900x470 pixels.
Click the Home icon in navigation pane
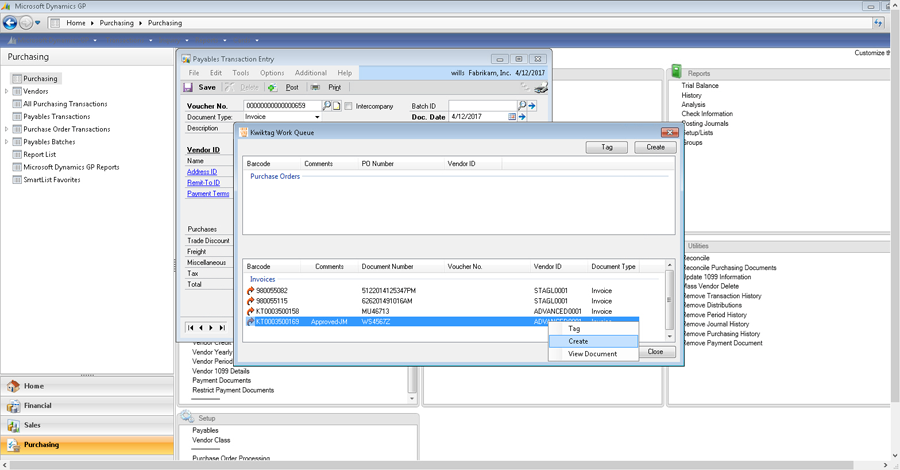(13, 386)
